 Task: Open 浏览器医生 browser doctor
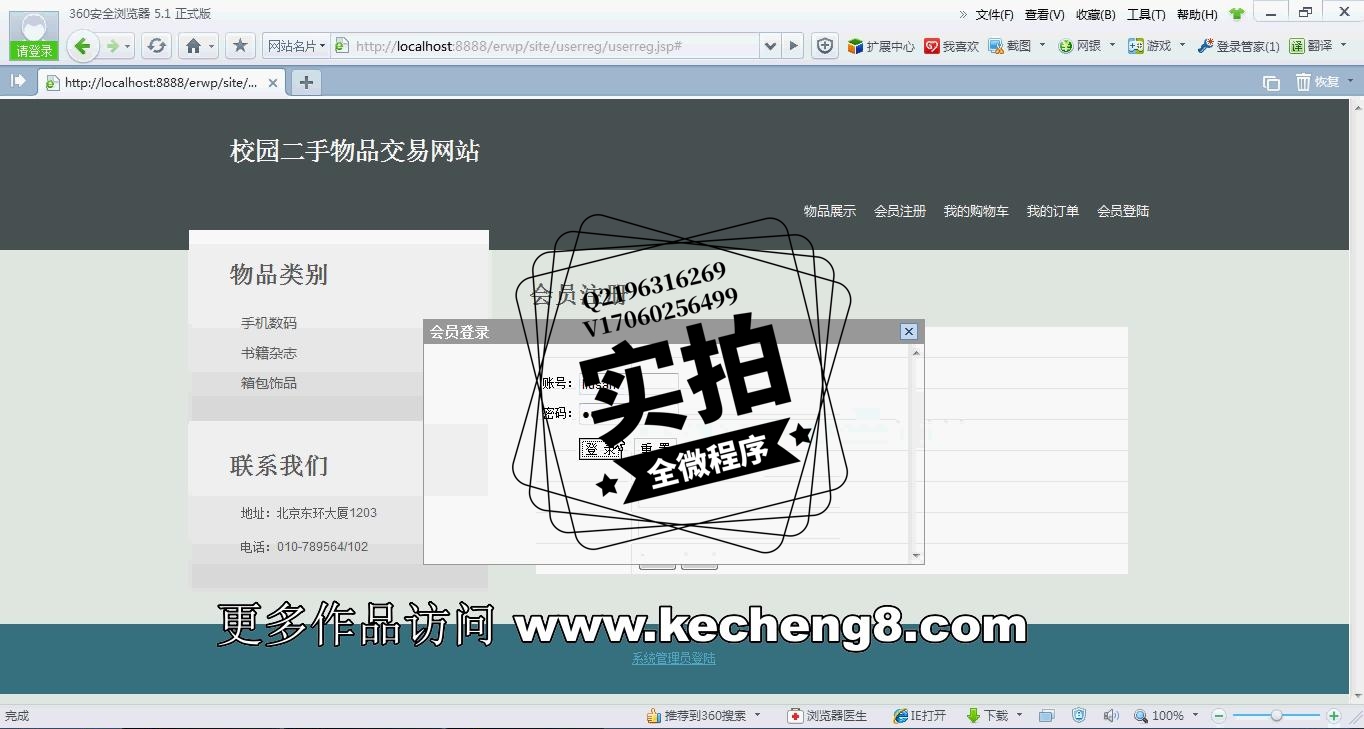[828, 716]
